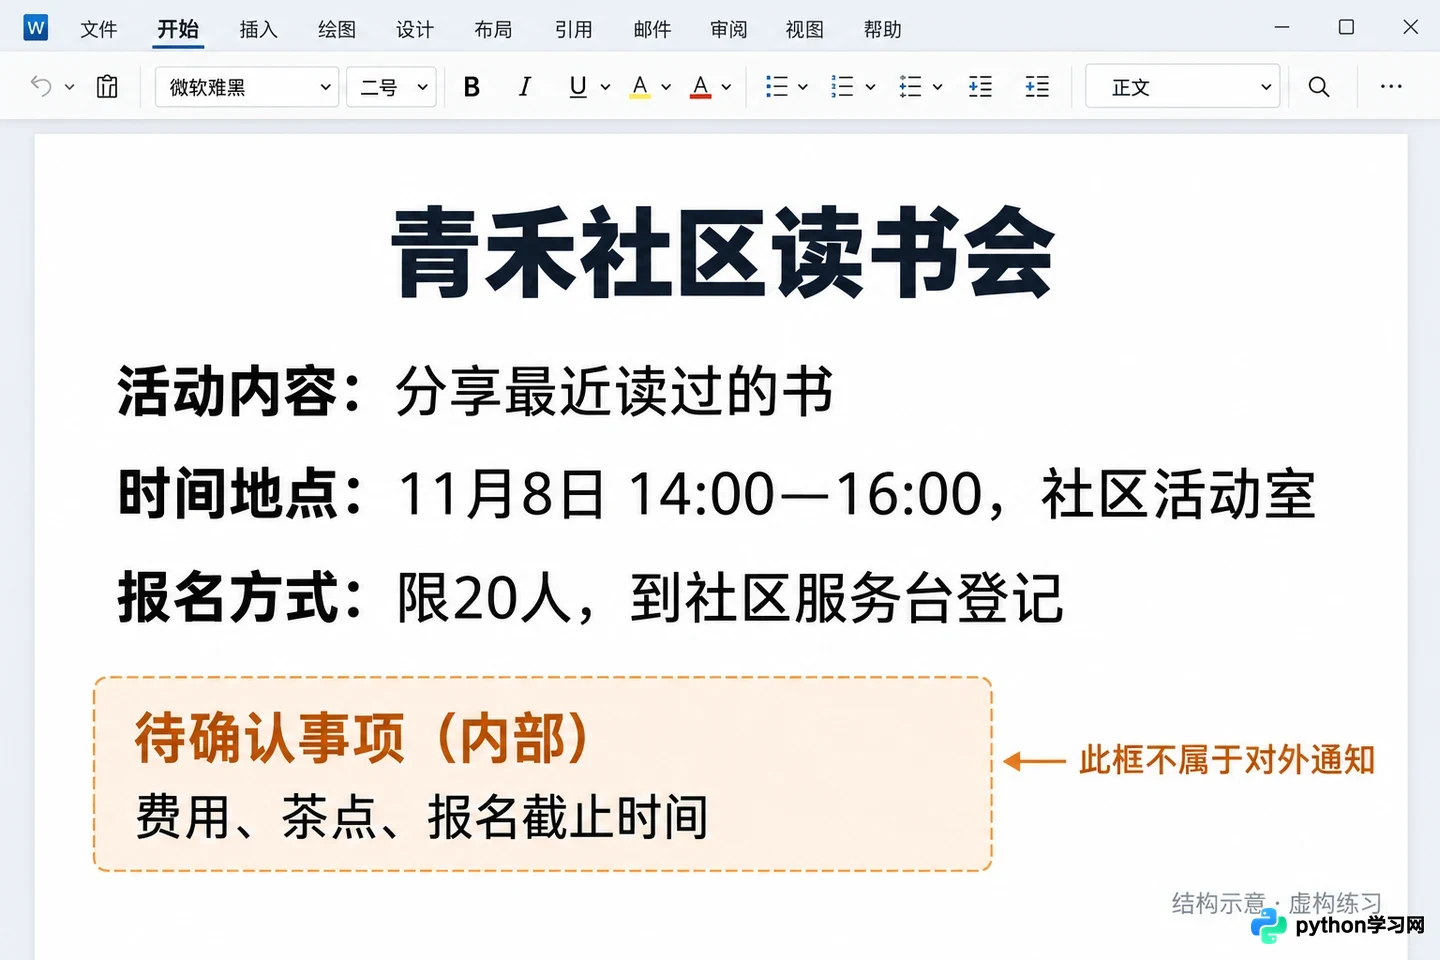Image resolution: width=1440 pixels, height=960 pixels.
Task: Open the 二号 font size dropdown
Action: [391, 87]
